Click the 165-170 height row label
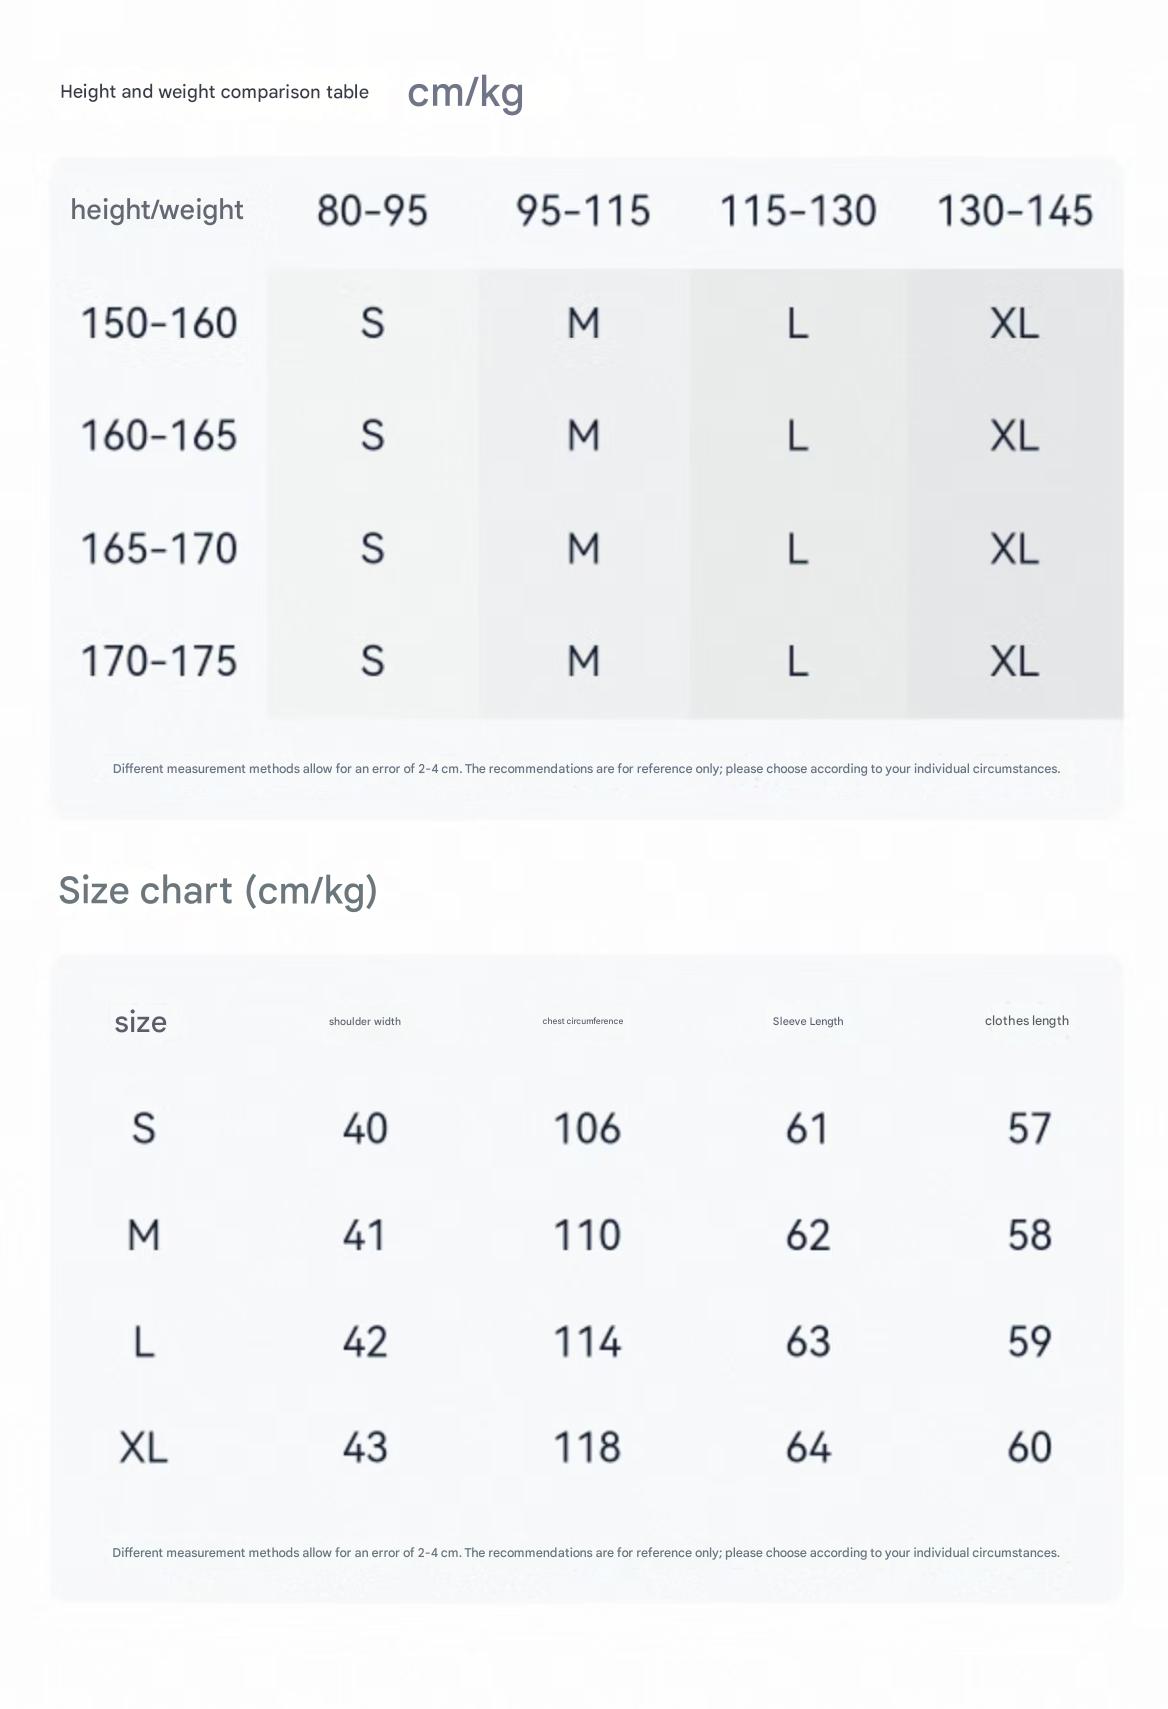The height and width of the screenshot is (1709, 1168). (159, 549)
